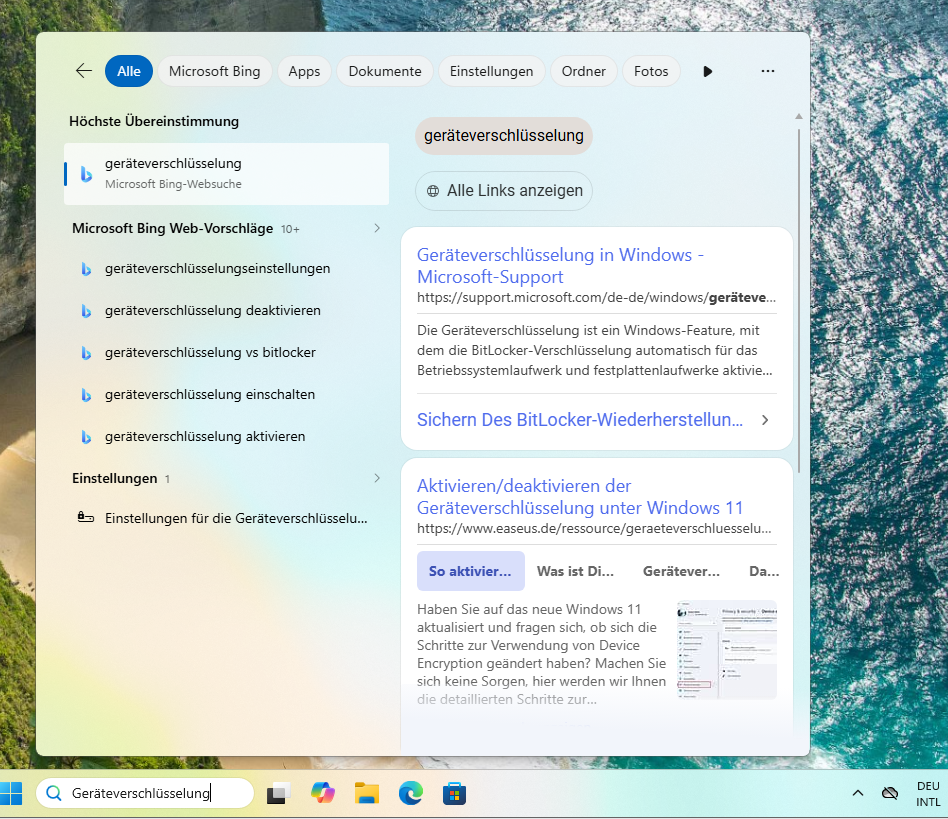Viewport: 948px width, 819px height.
Task: Select suggestion geräteverschlüsselung deaktivieren
Action: coord(226,311)
